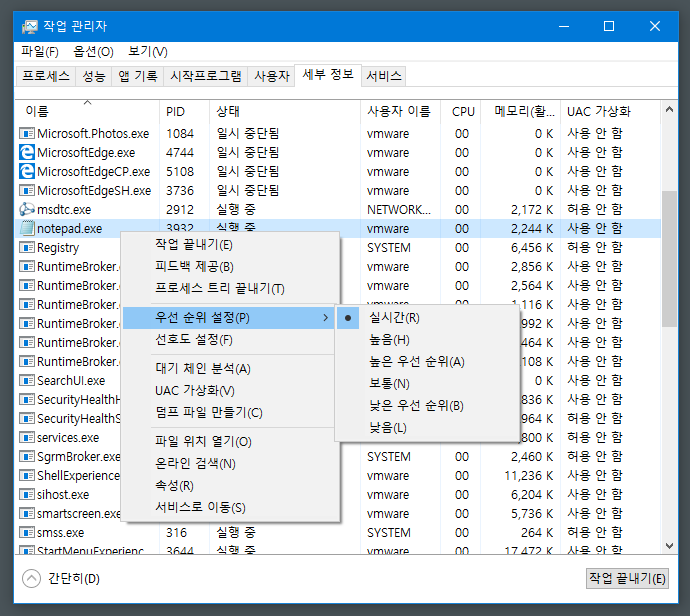
Task: Click the Task Manager title bar icon
Action: click(x=29, y=26)
